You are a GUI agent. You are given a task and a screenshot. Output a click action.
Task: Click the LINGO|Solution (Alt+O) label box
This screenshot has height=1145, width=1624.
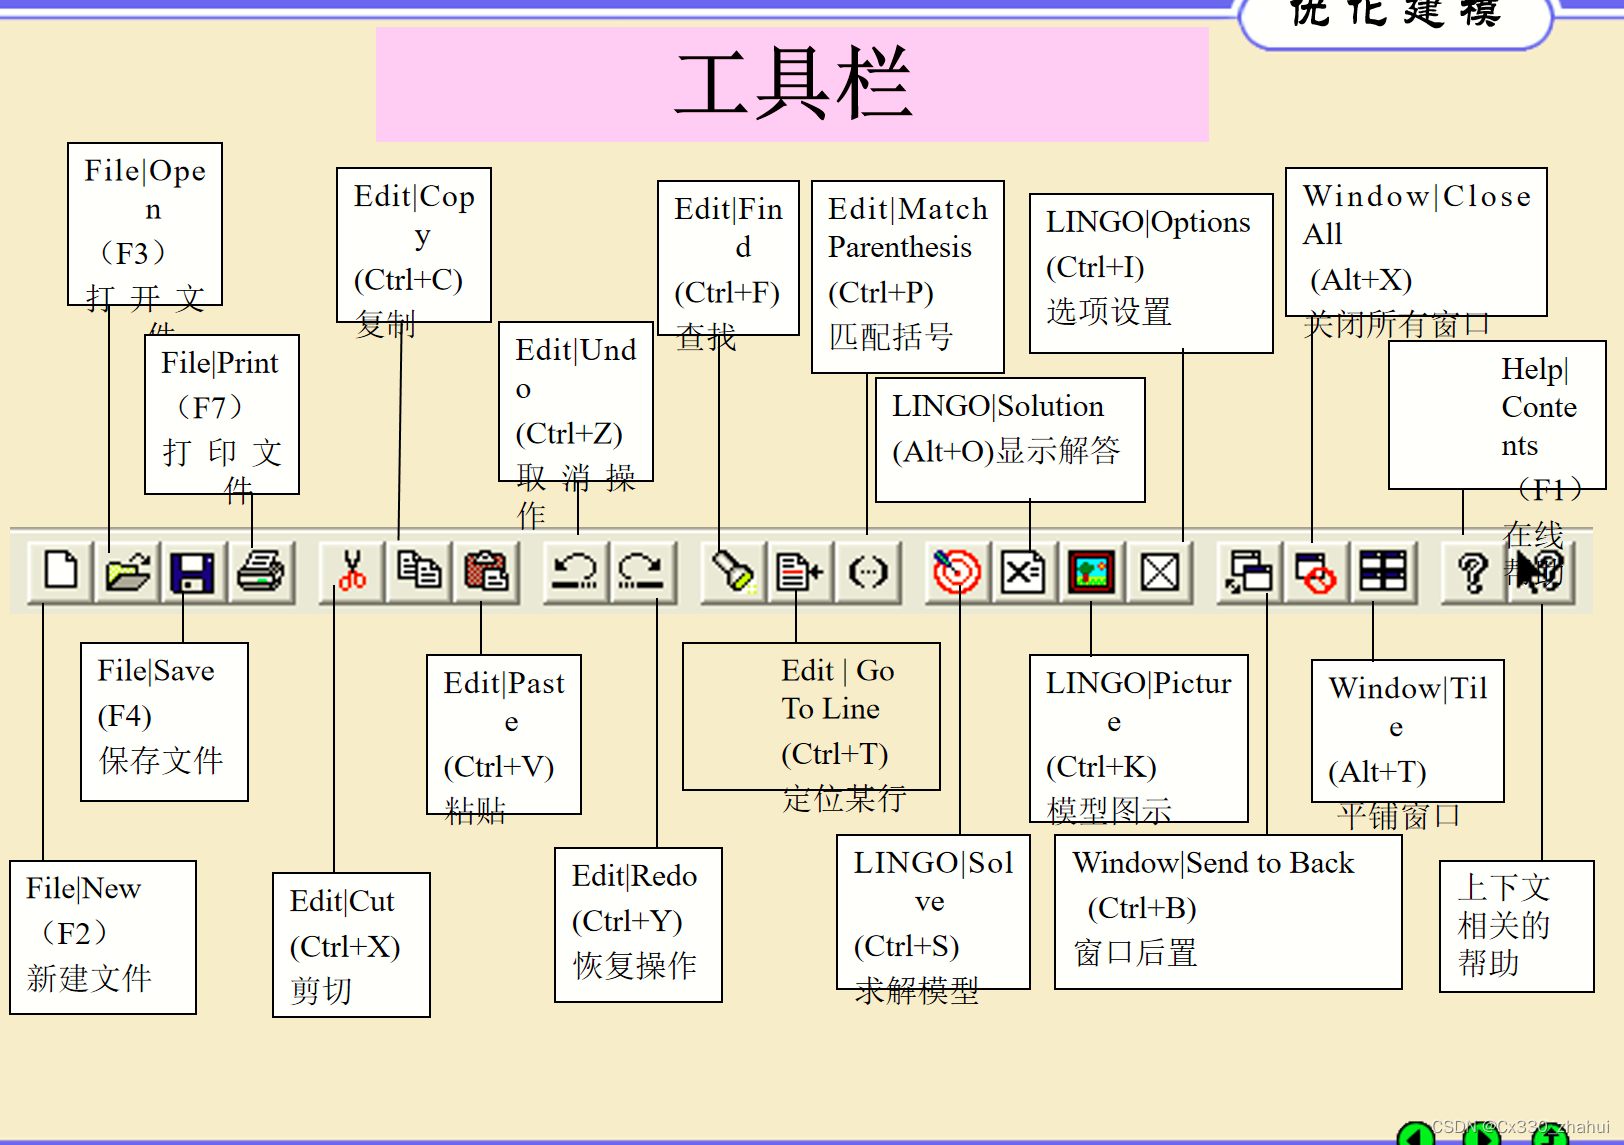[1010, 440]
